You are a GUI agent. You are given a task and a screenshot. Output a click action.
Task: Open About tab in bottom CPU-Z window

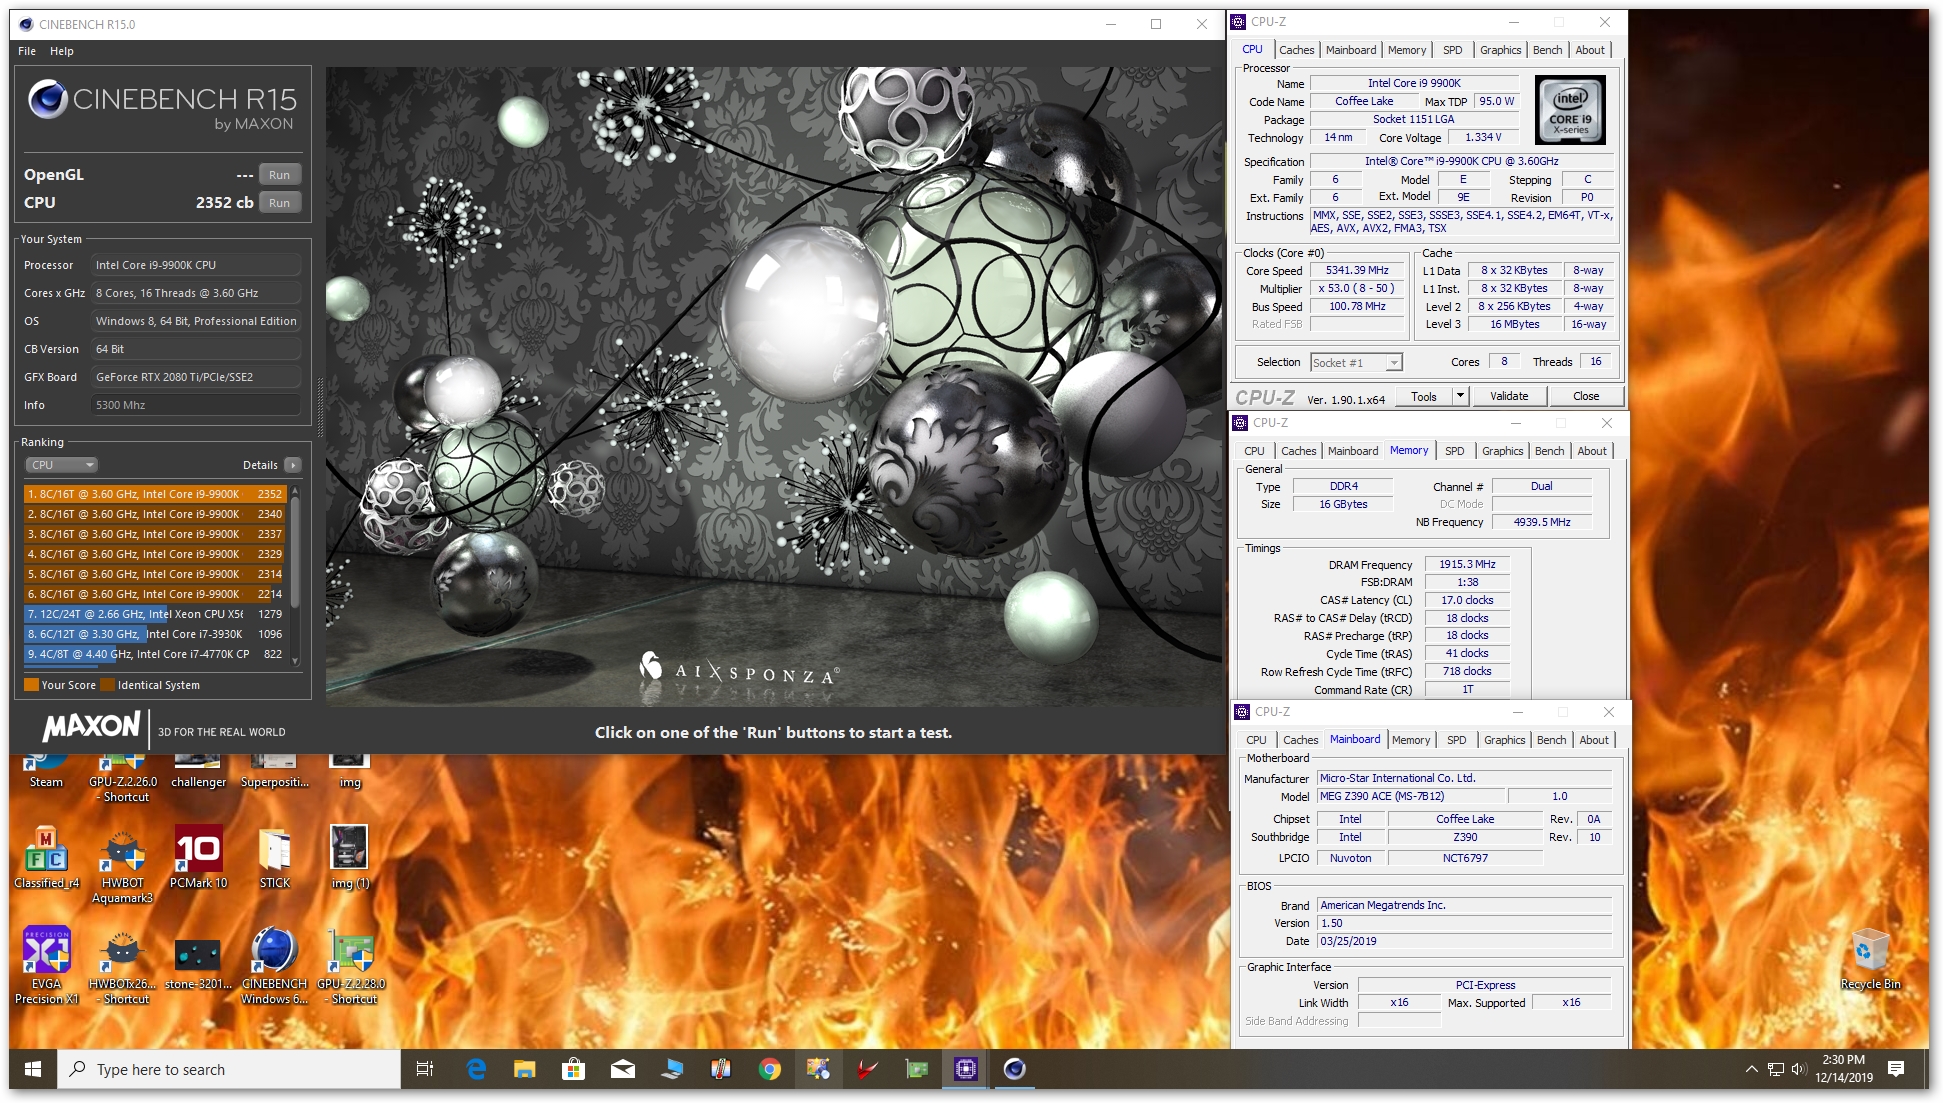(x=1594, y=740)
